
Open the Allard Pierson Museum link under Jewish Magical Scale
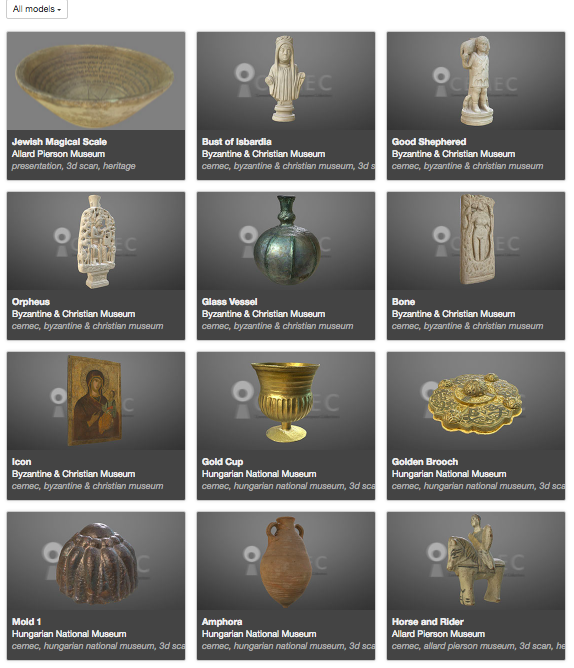click(x=58, y=154)
